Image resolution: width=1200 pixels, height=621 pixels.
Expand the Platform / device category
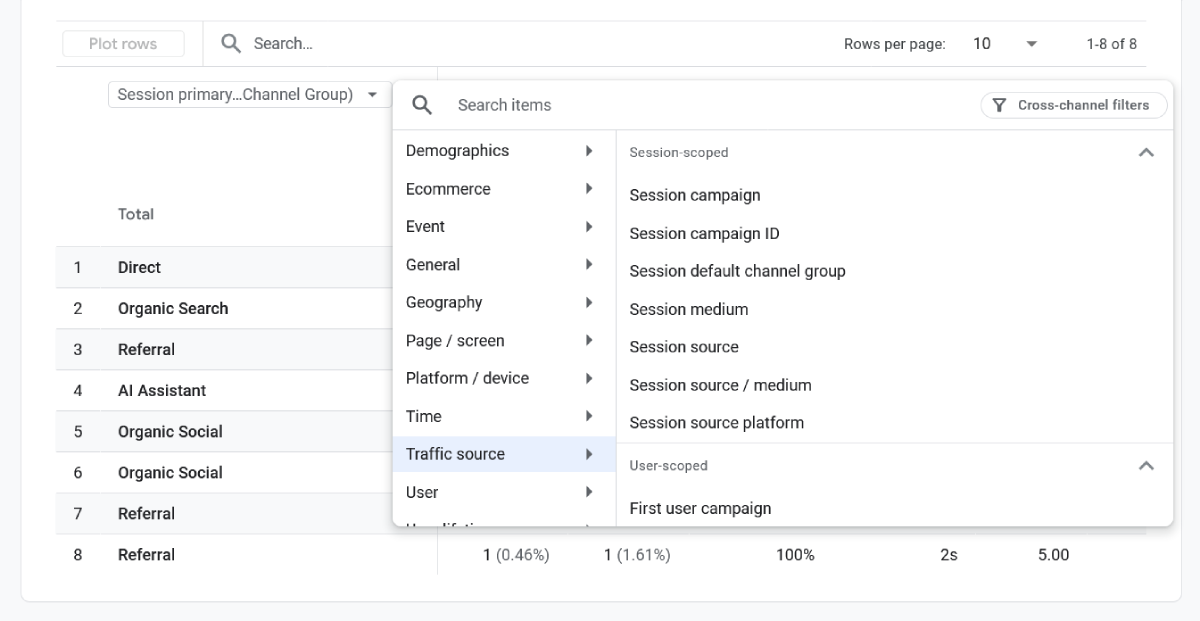coord(504,379)
